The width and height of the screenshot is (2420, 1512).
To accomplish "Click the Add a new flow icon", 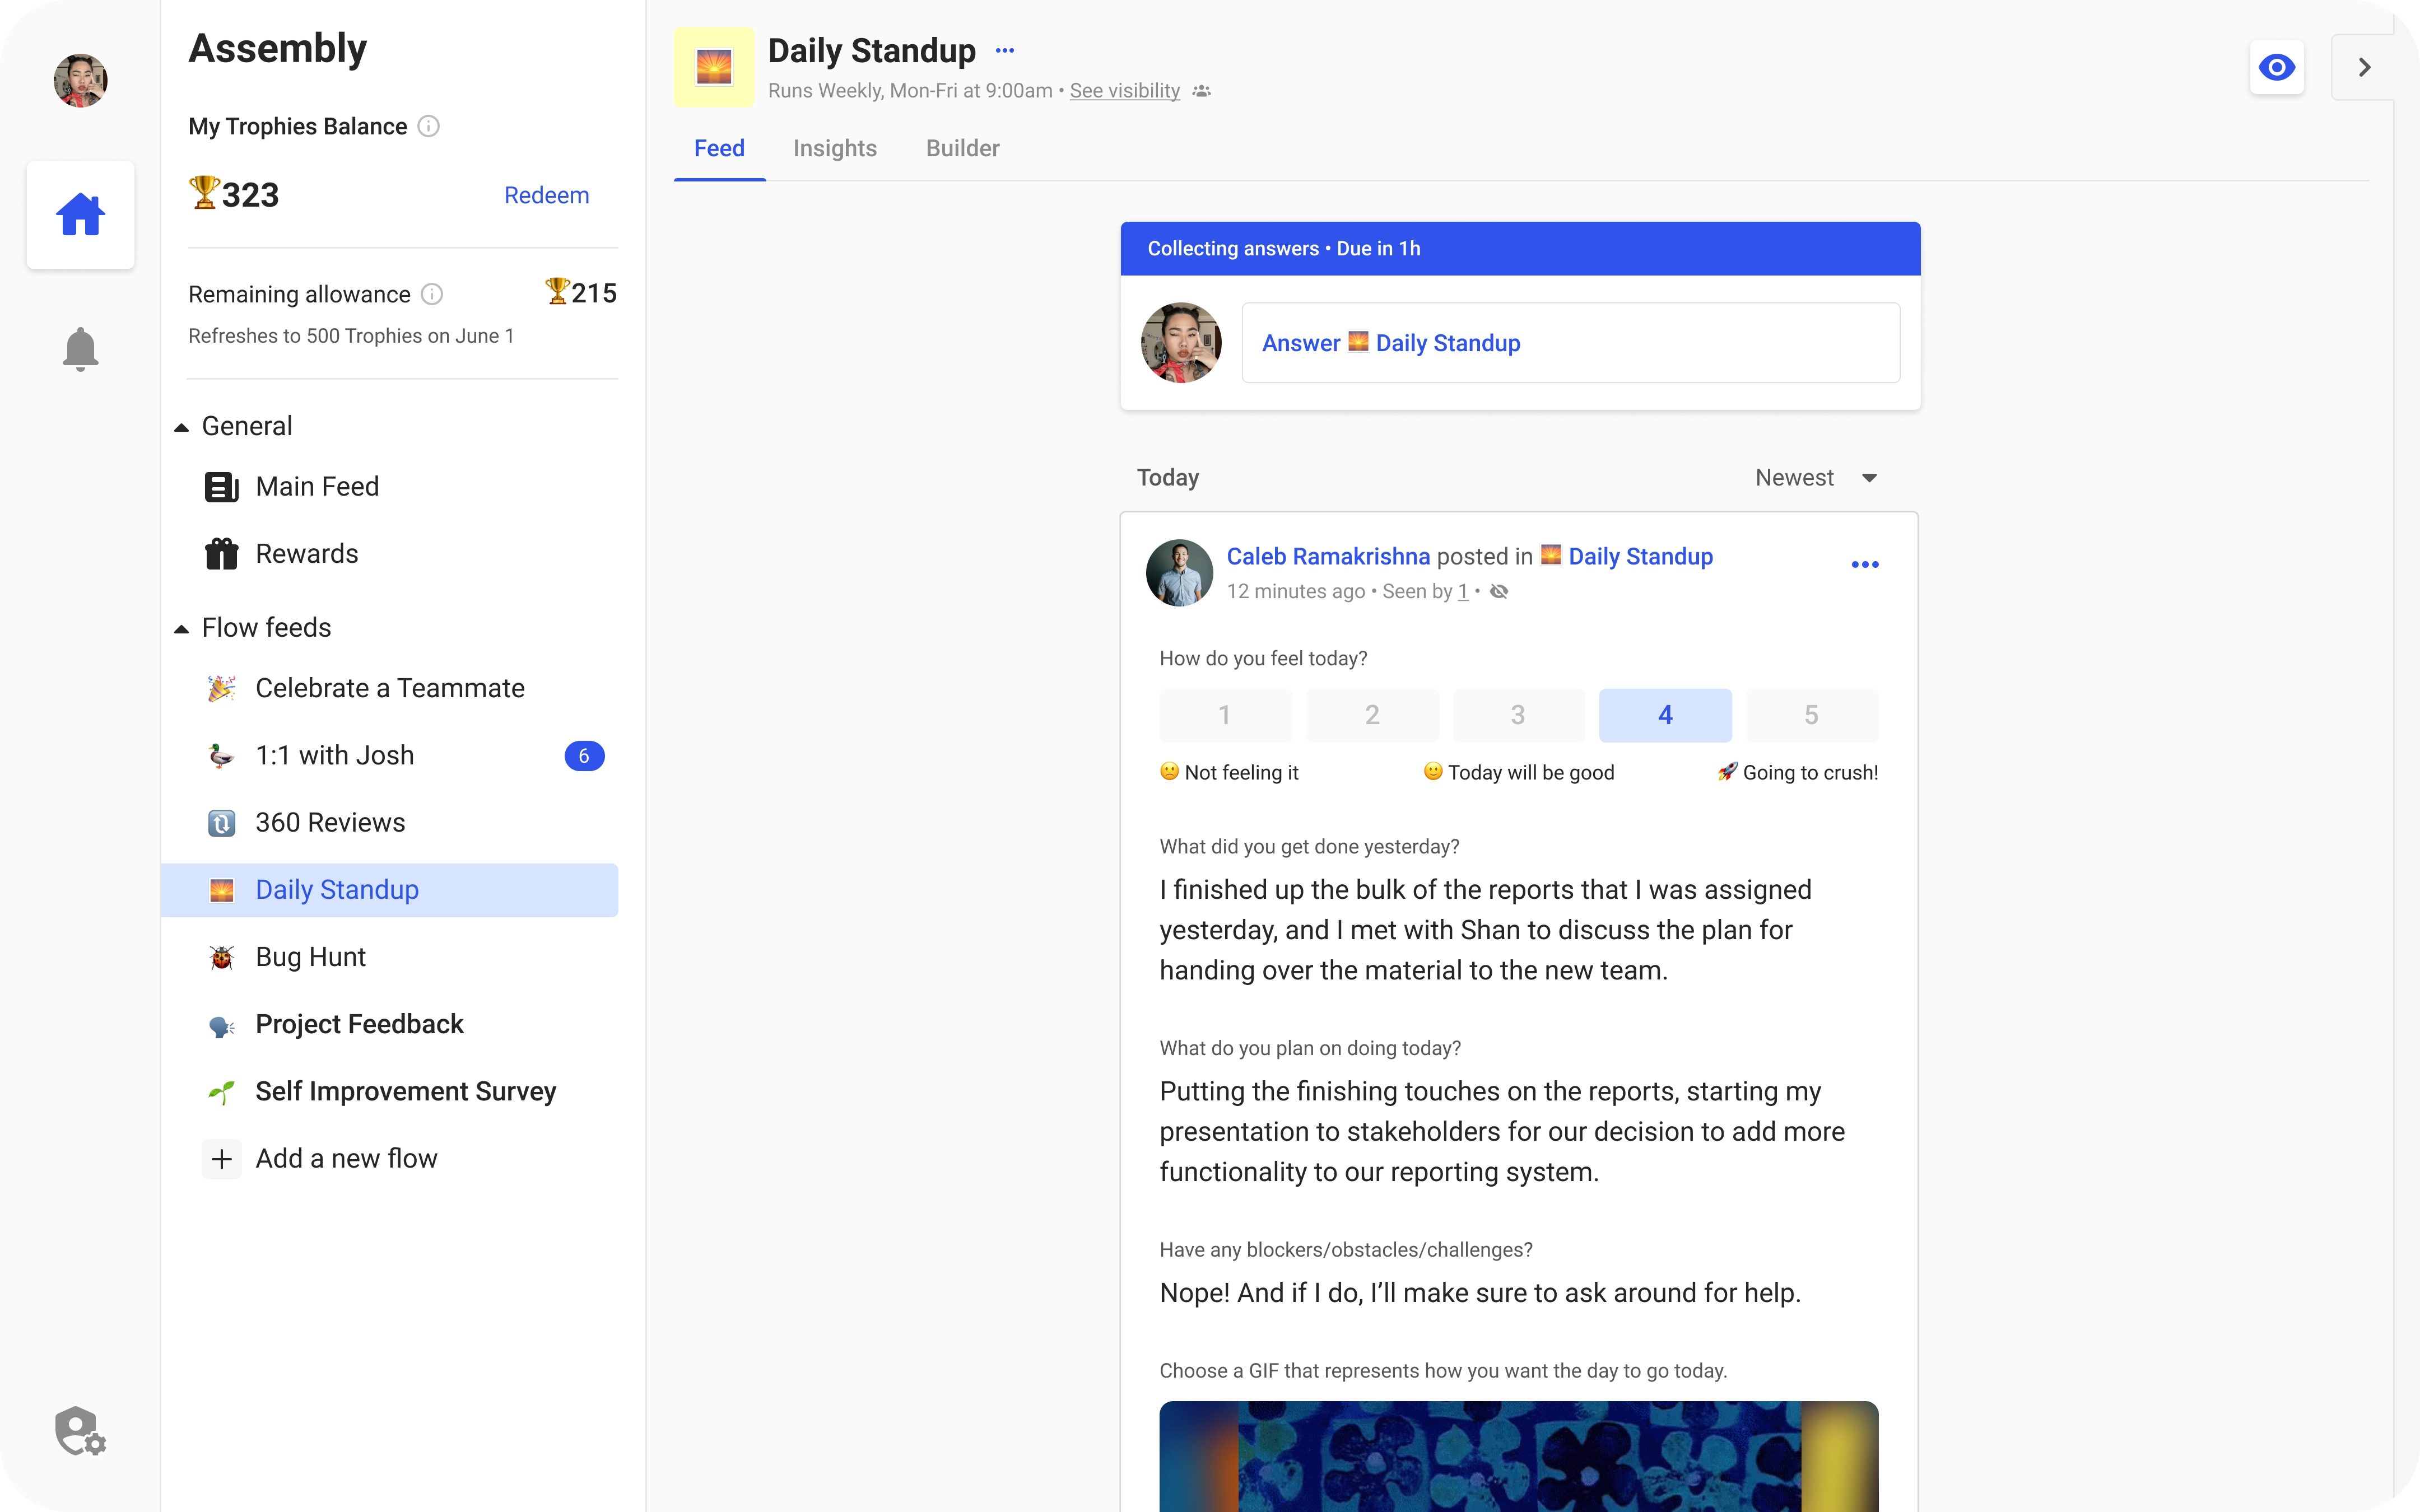I will pyautogui.click(x=221, y=1156).
